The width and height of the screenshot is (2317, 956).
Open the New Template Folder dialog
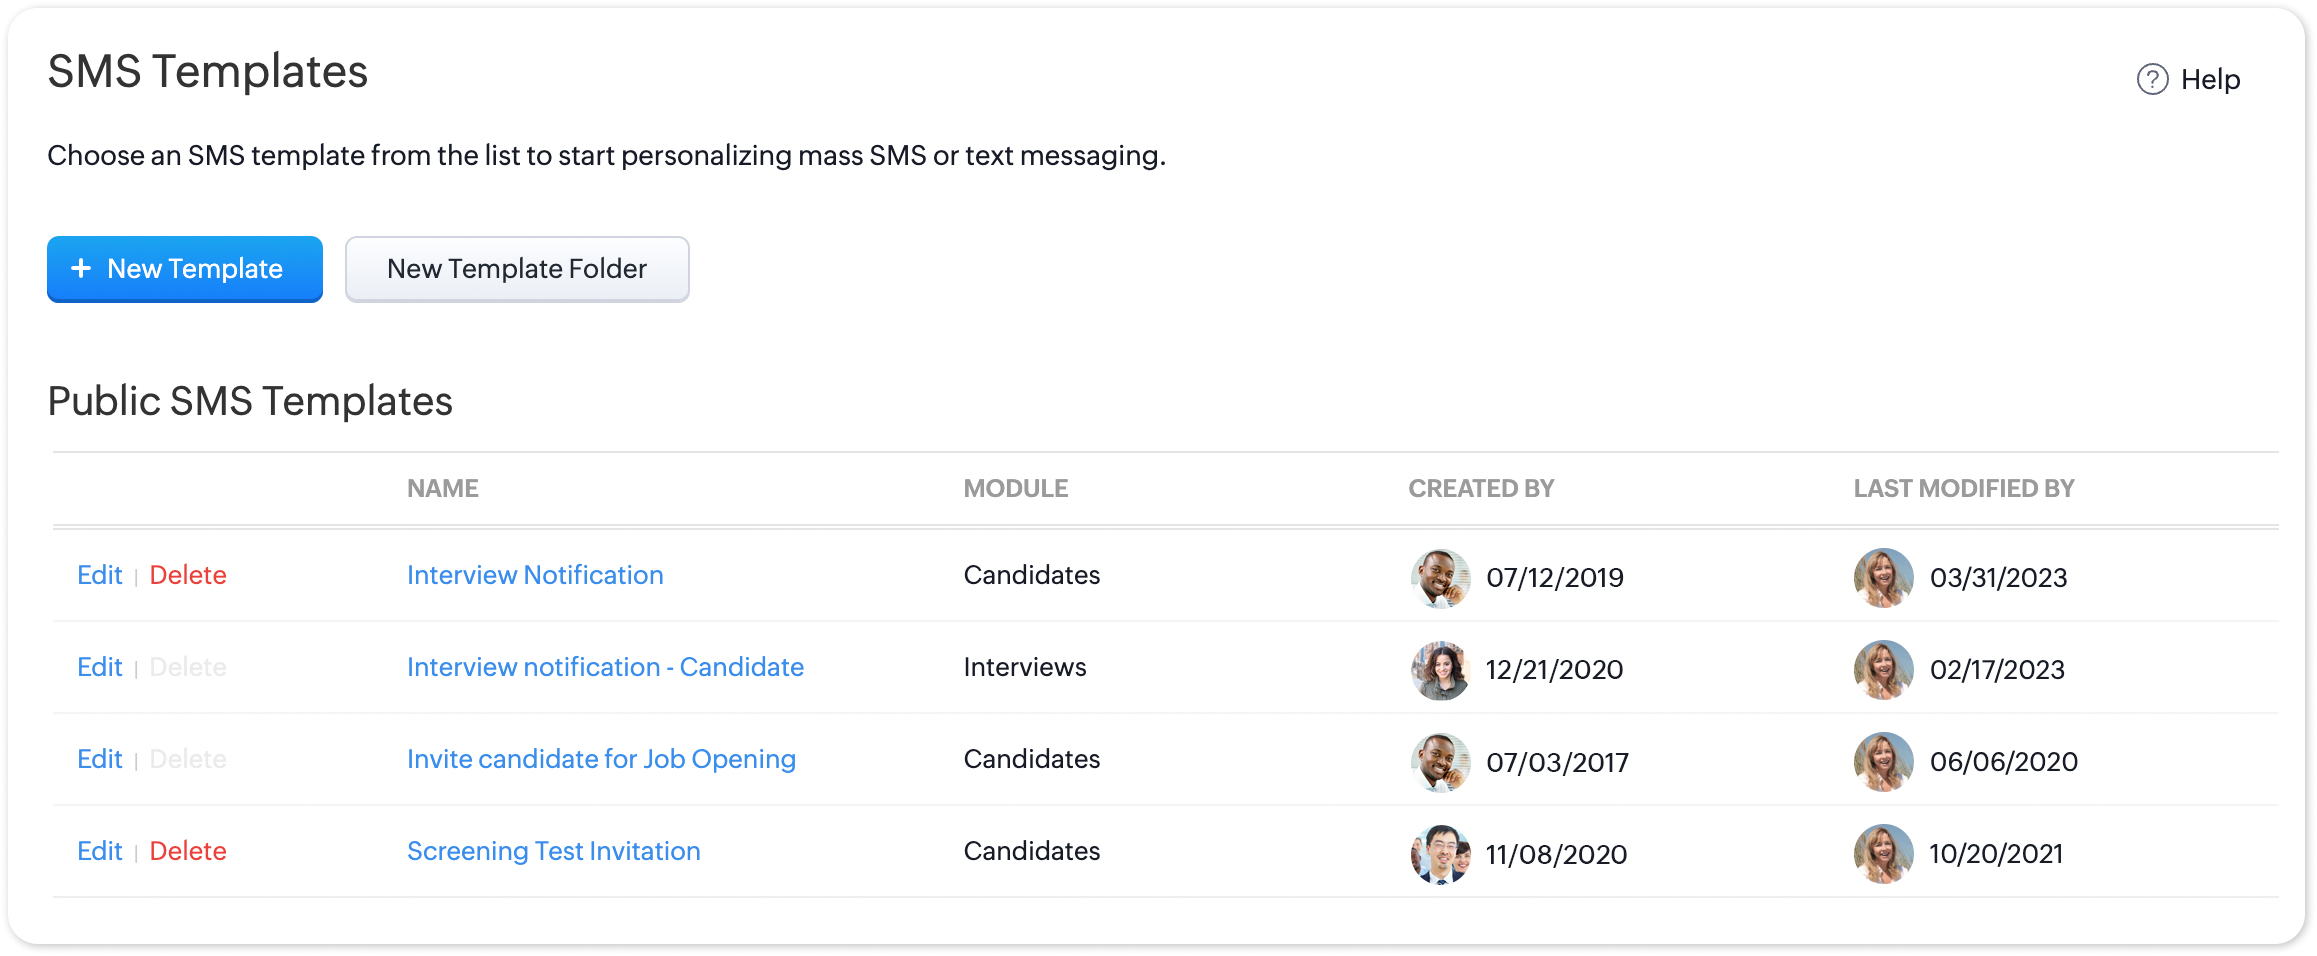click(517, 269)
